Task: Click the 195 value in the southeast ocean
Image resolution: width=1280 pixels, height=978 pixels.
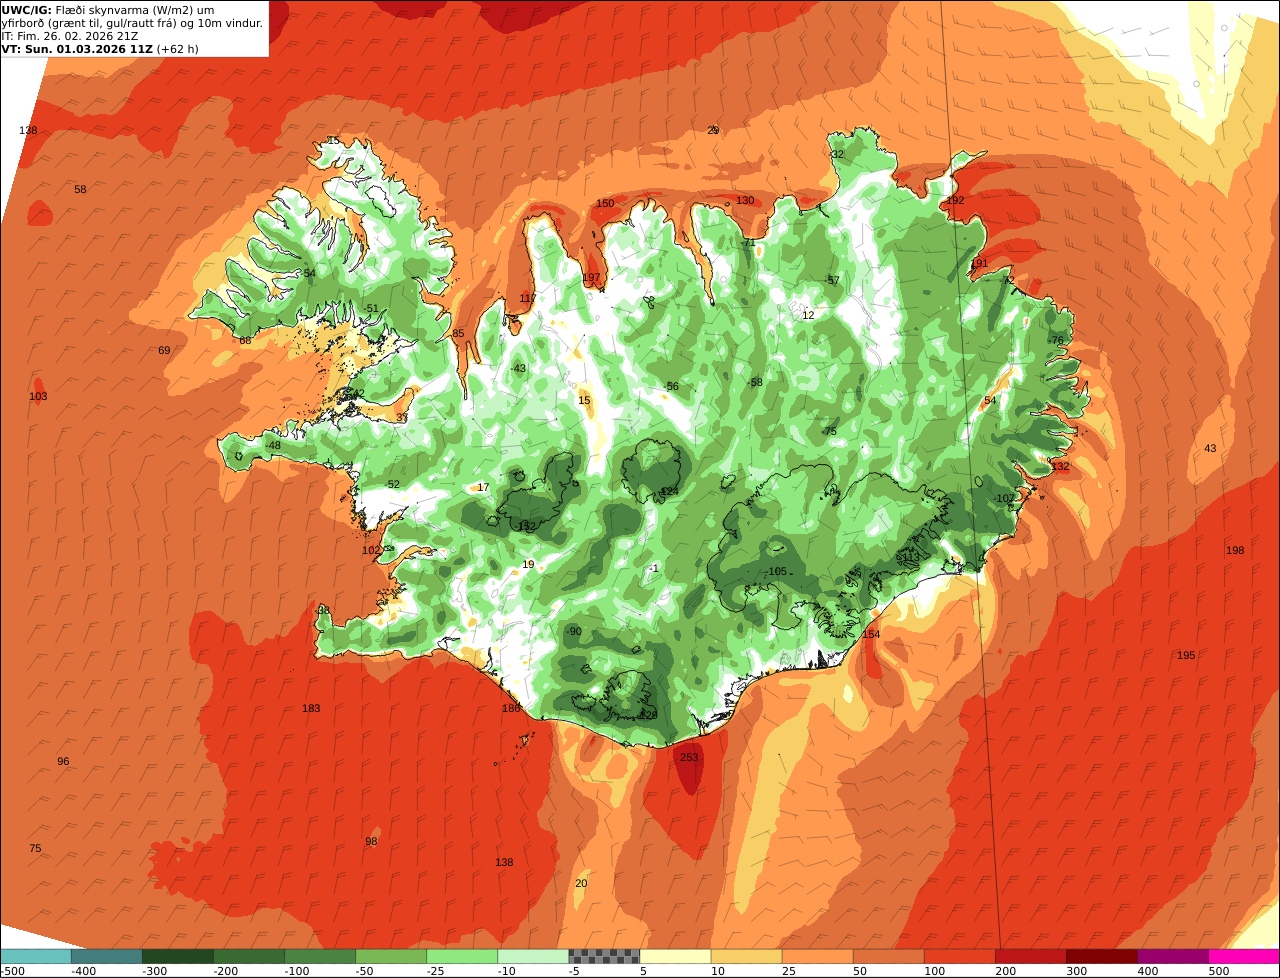Action: [1186, 656]
